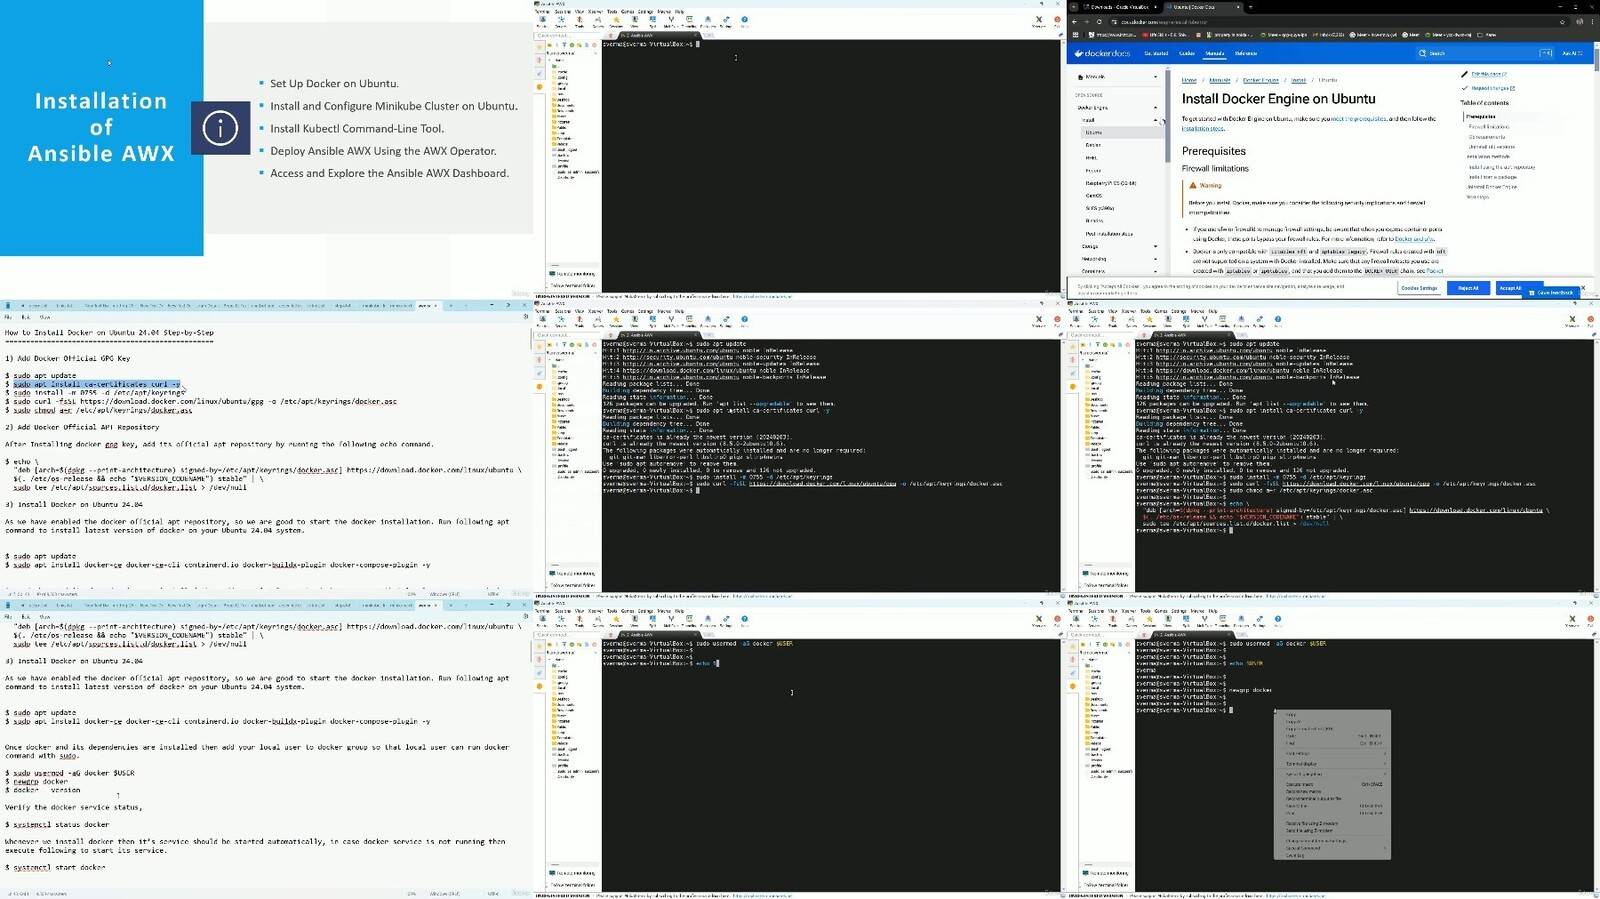
Task: Click Split icon in MobaXterm window showing context menu
Action: coord(1185,620)
